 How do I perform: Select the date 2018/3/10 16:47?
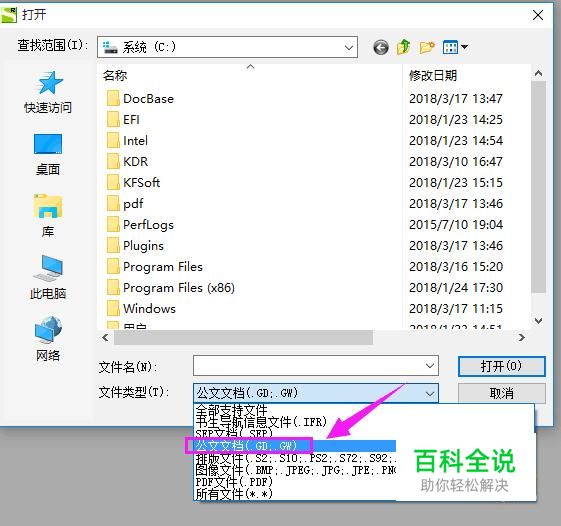pyautogui.click(x=456, y=161)
